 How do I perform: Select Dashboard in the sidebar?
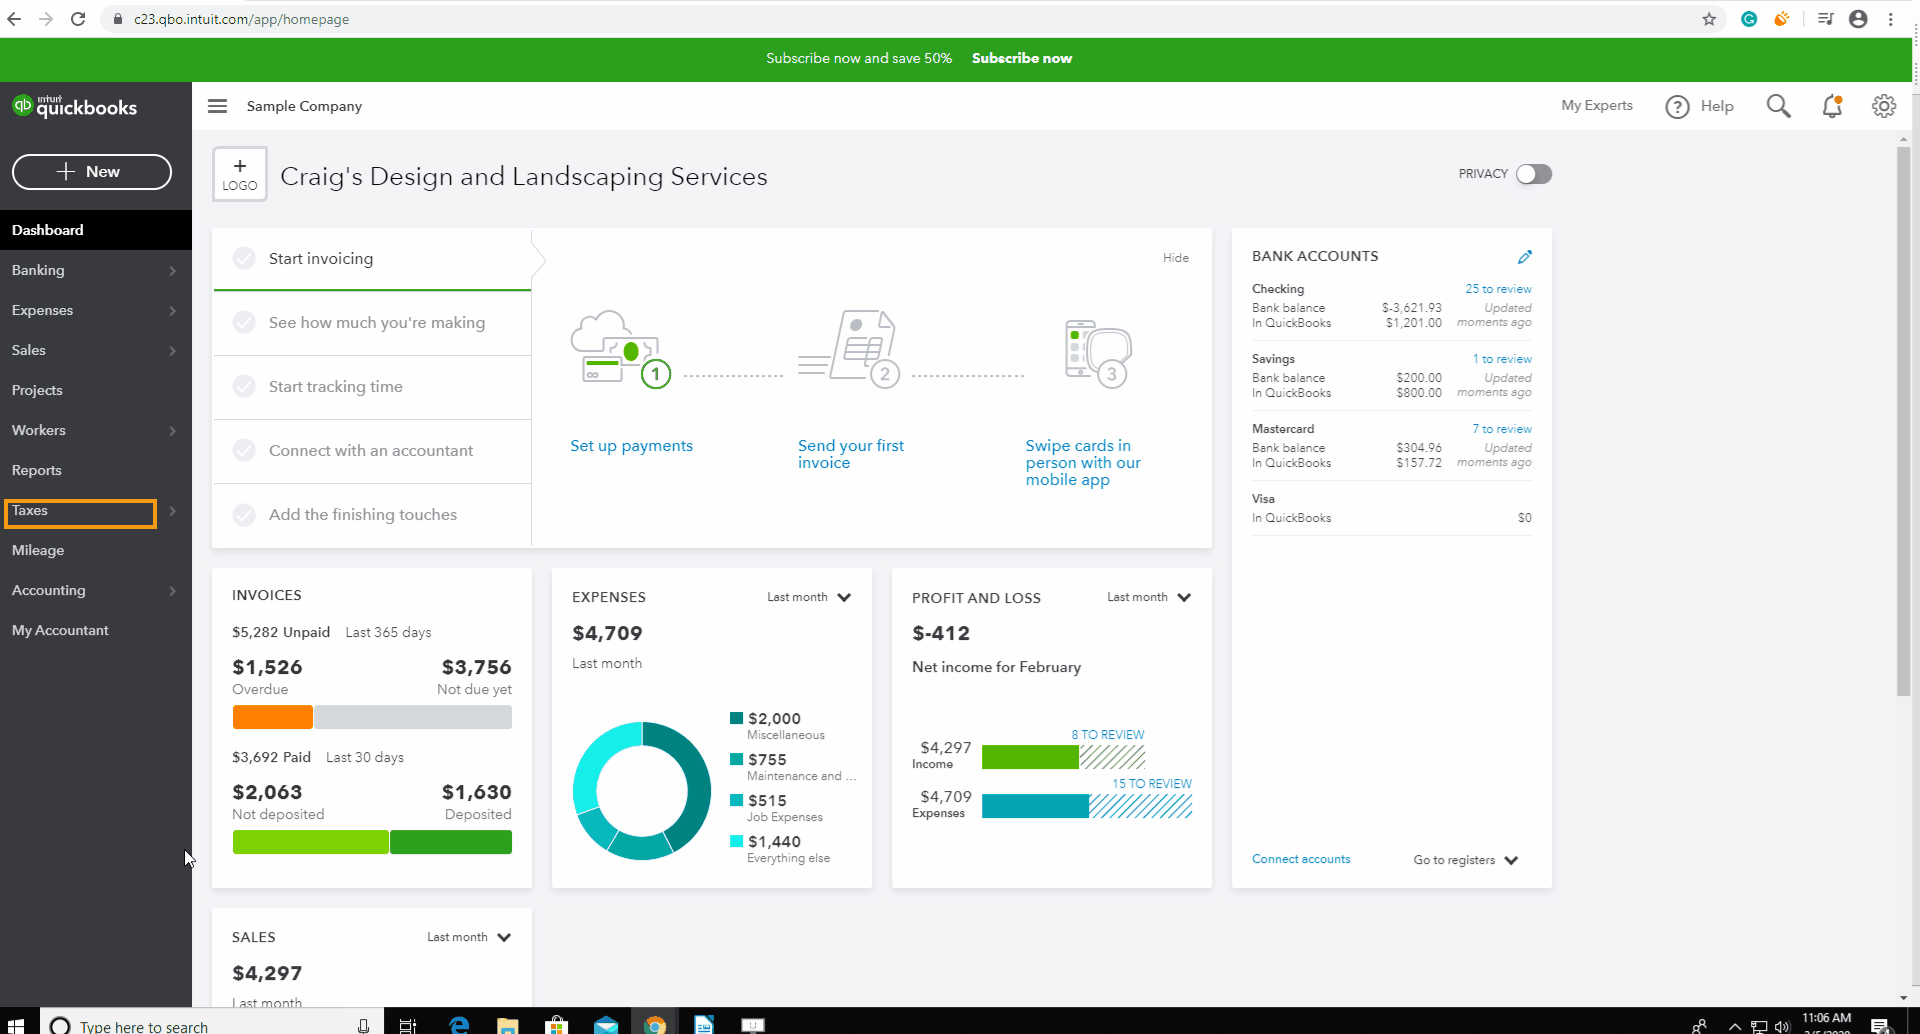[96, 230]
